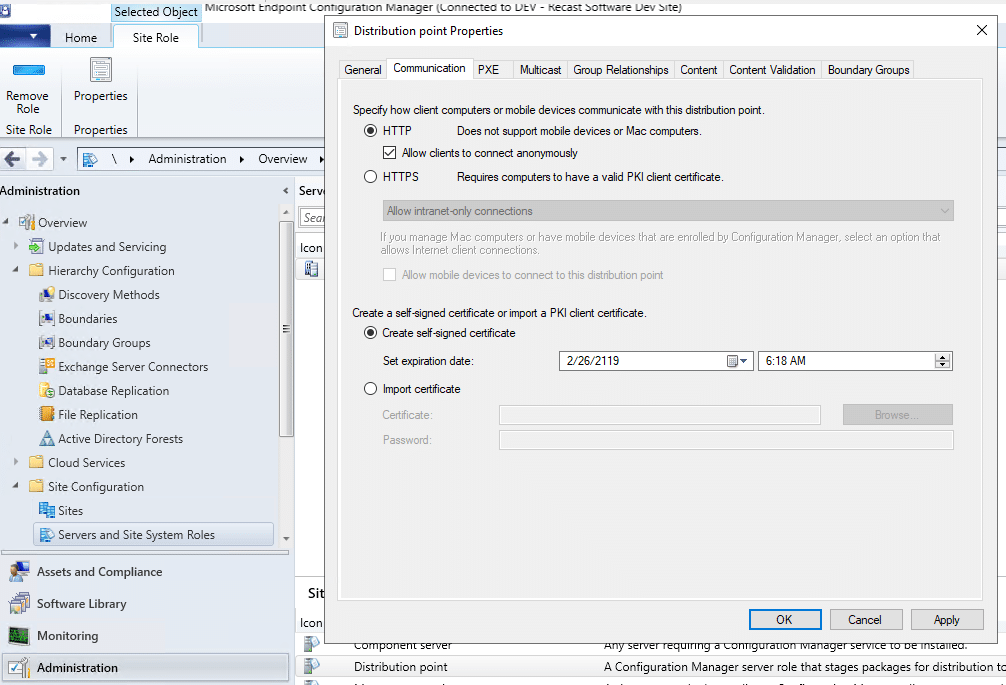Expand the Cloud Services tree node

pyautogui.click(x=16, y=463)
